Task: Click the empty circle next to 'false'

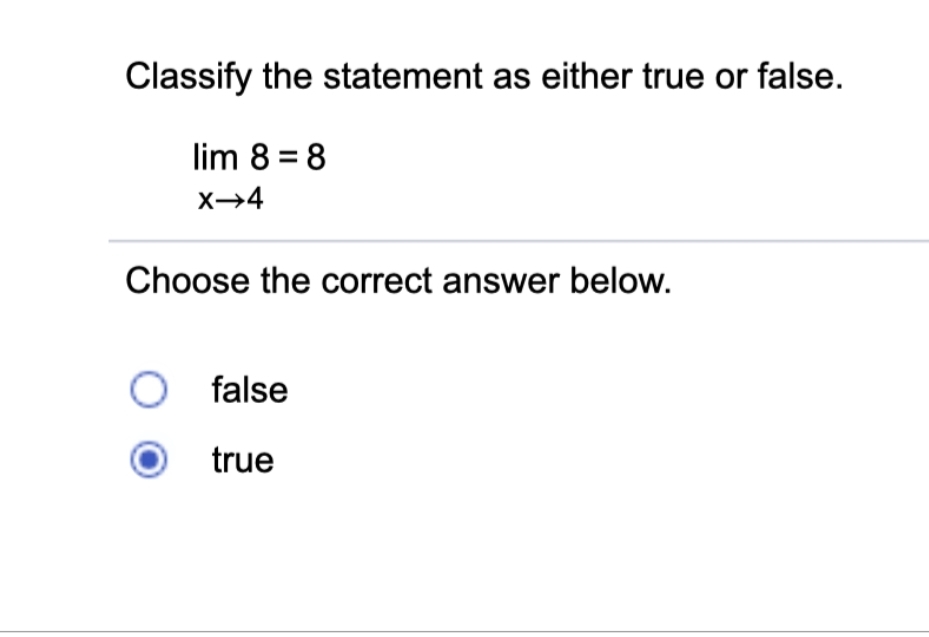Action: coord(146,390)
